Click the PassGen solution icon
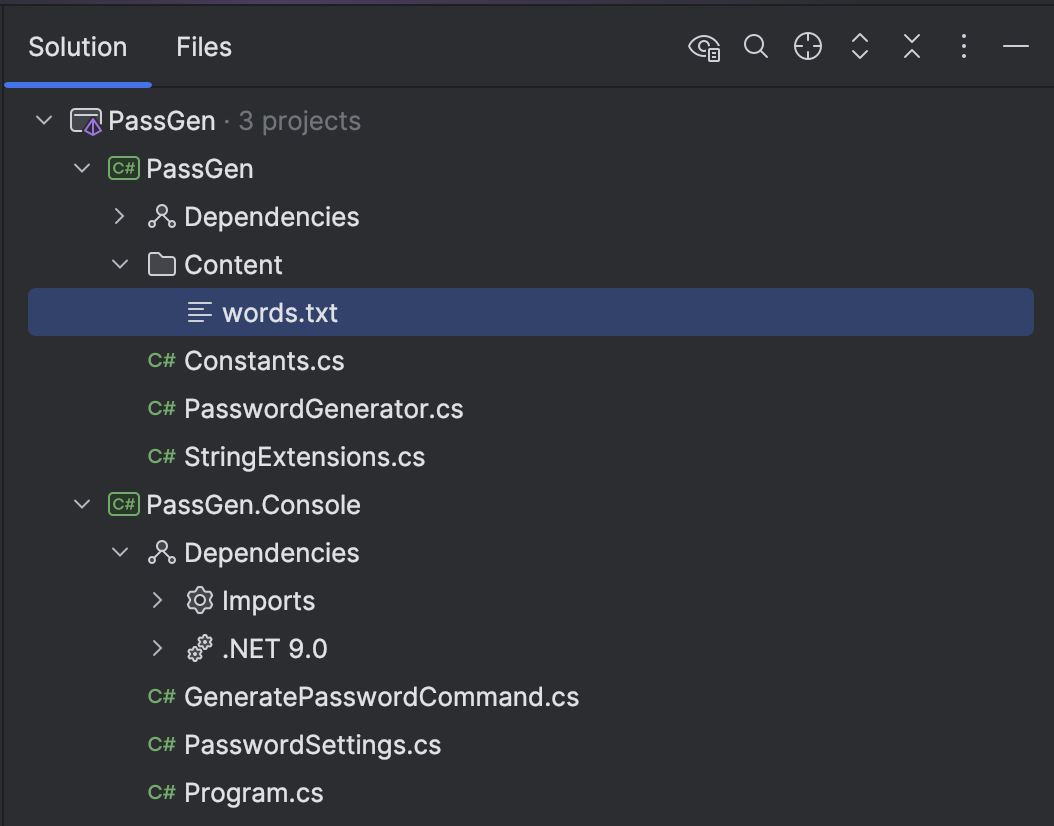This screenshot has width=1054, height=826. (86, 122)
